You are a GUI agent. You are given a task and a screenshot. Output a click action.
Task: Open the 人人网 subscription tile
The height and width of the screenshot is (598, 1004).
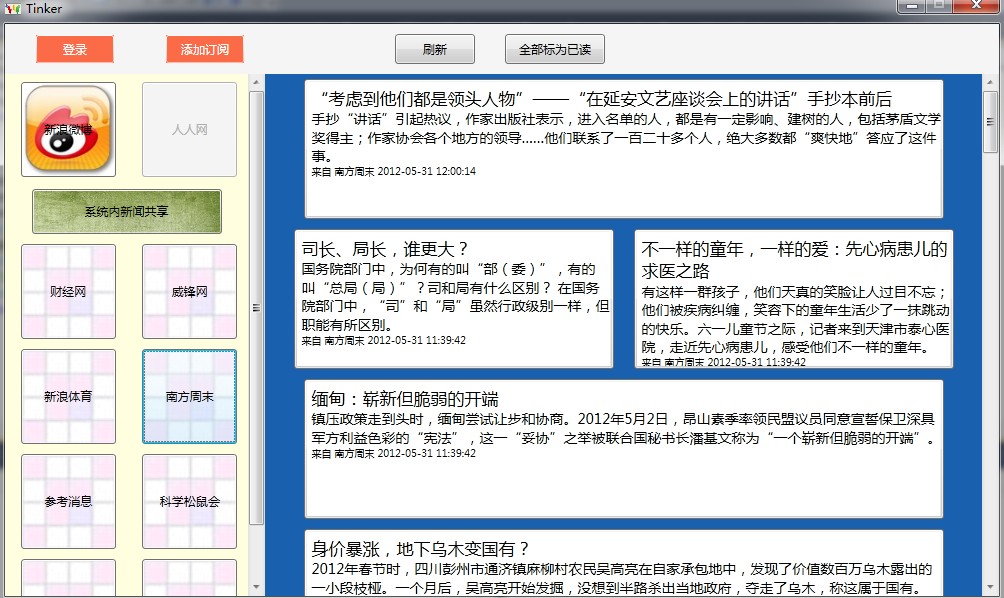[x=190, y=129]
